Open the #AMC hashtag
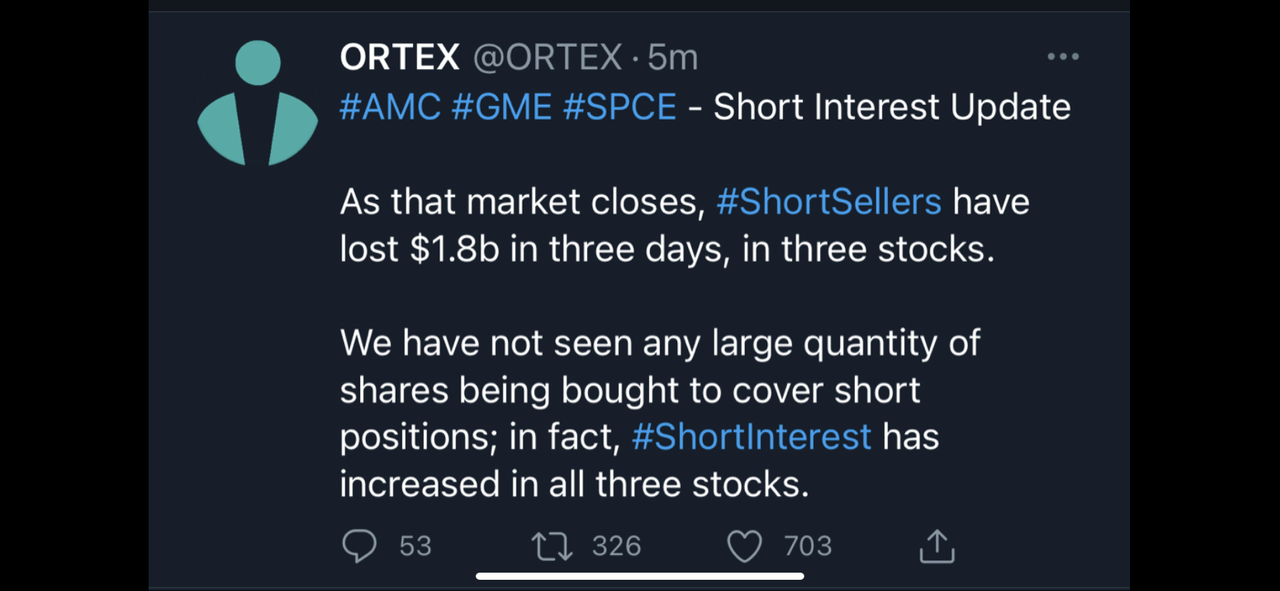 coord(390,107)
